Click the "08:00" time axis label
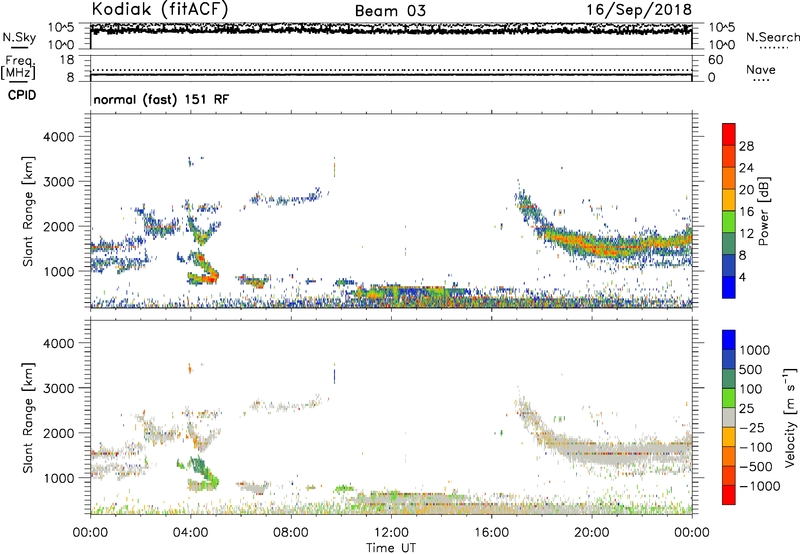This screenshot has width=800, height=554. pyautogui.click(x=291, y=533)
